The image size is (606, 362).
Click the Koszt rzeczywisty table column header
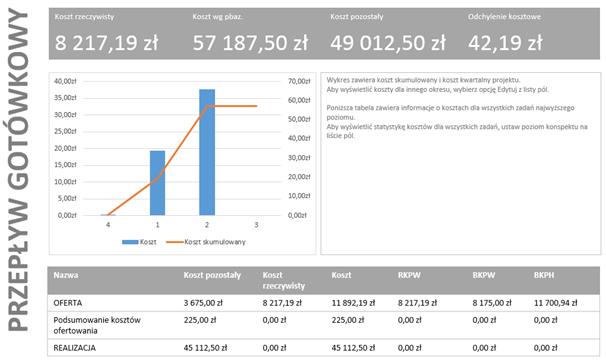point(284,280)
